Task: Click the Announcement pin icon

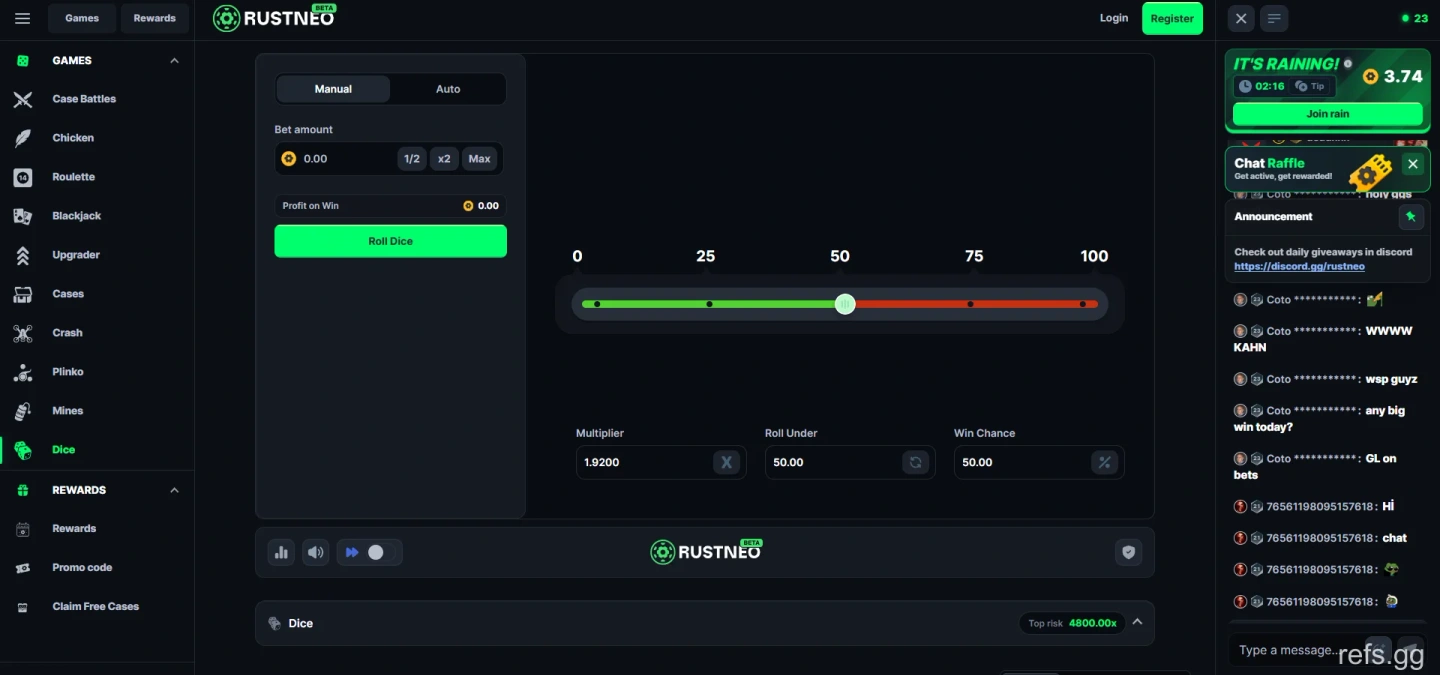Action: (1411, 216)
